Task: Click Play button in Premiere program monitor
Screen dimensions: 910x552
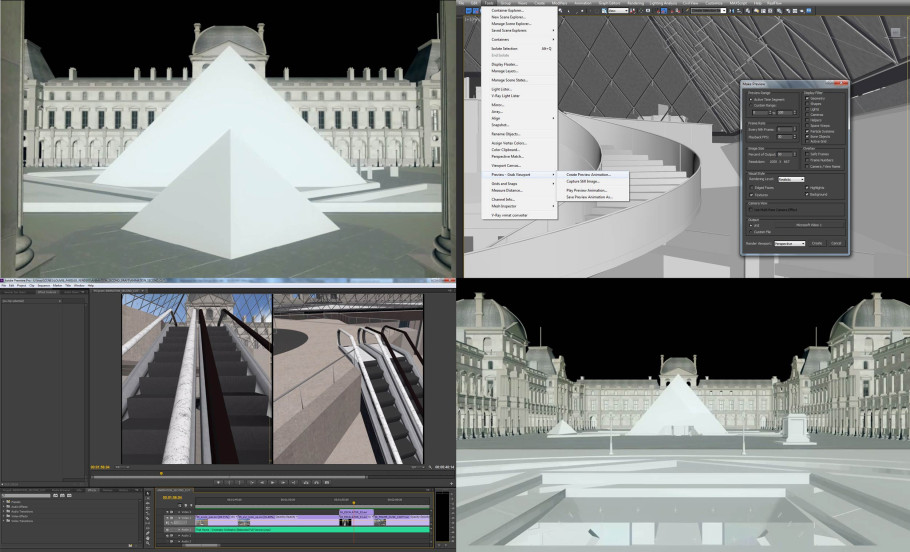Action: (x=273, y=482)
